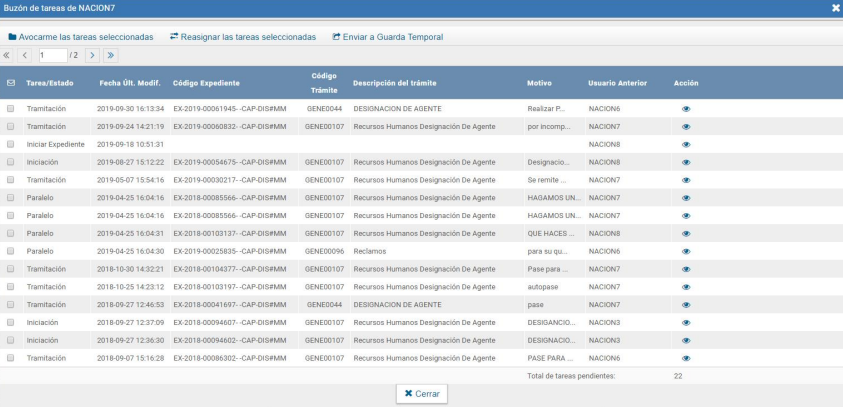The height and width of the screenshot is (407, 843).
Task: Jump to last page of tasks
Action: click(x=110, y=56)
